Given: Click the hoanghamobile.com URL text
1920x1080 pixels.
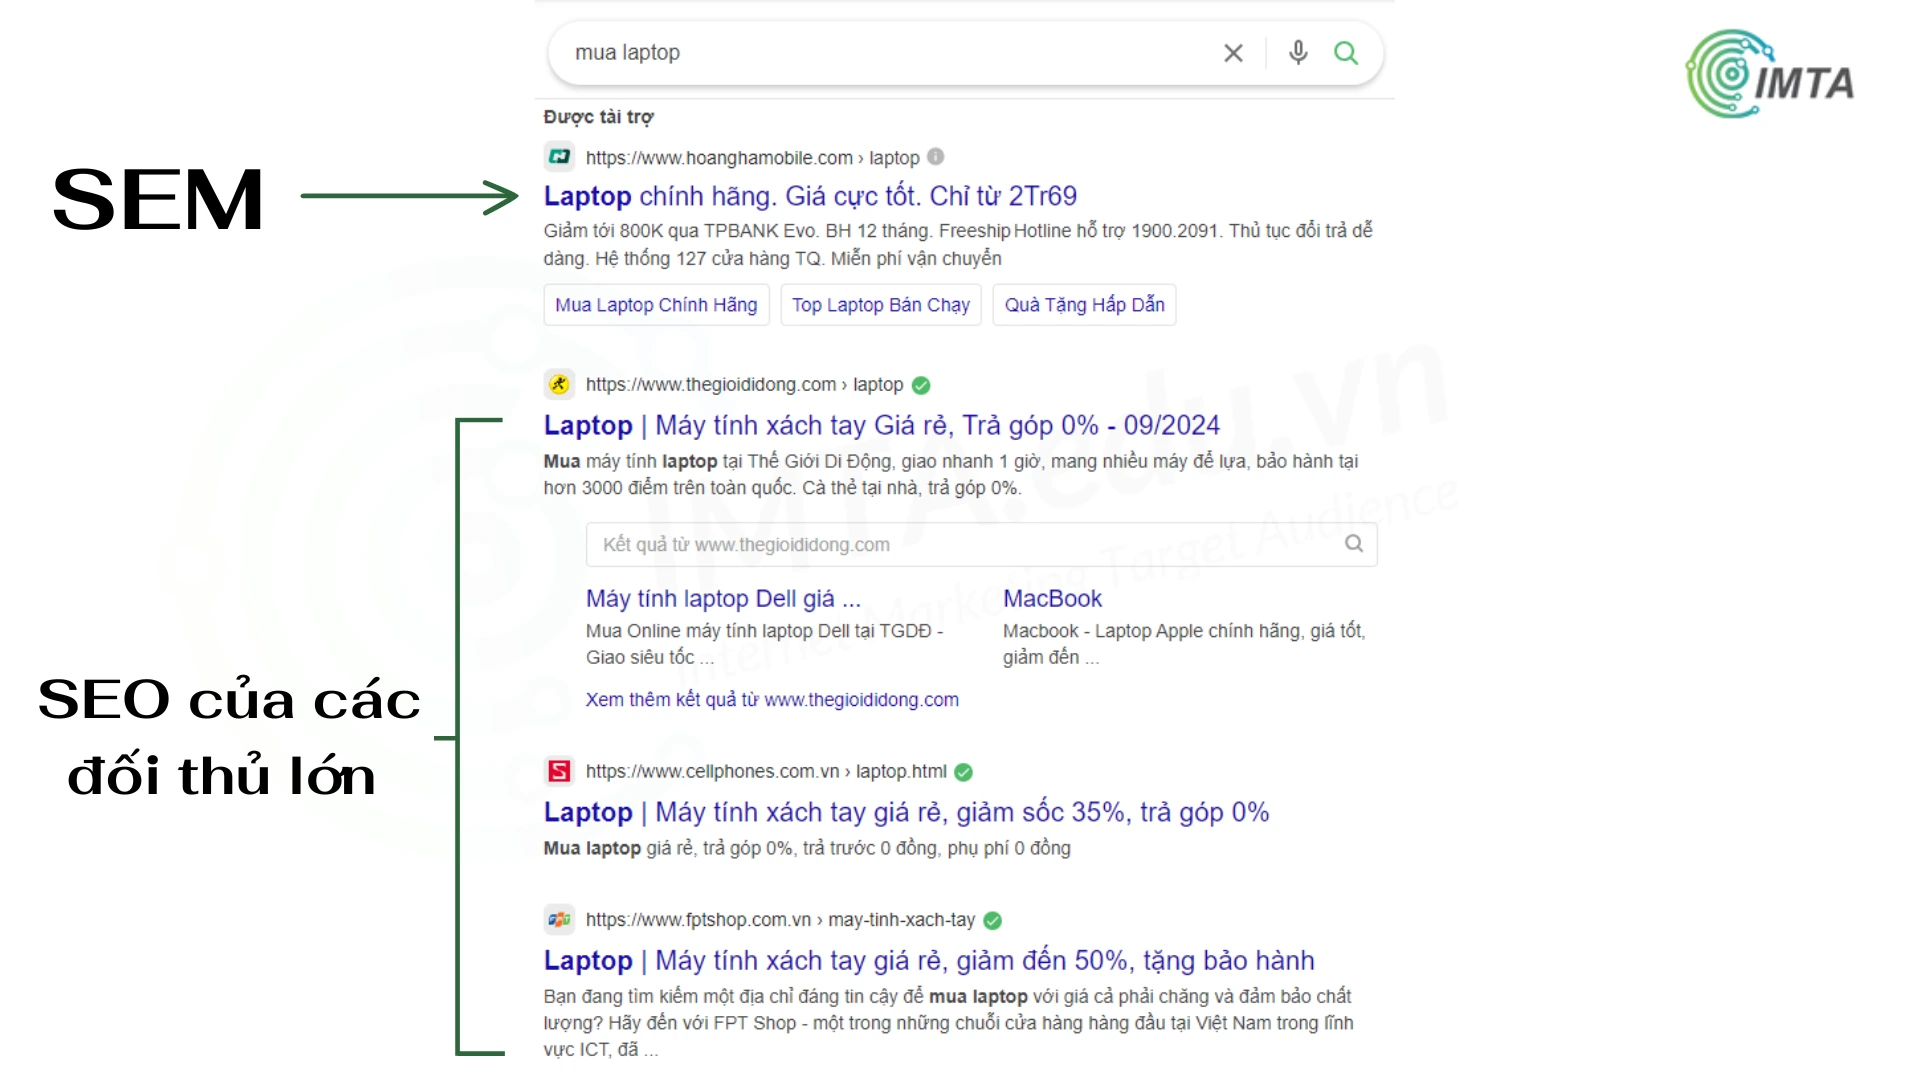Looking at the screenshot, I should [752, 158].
